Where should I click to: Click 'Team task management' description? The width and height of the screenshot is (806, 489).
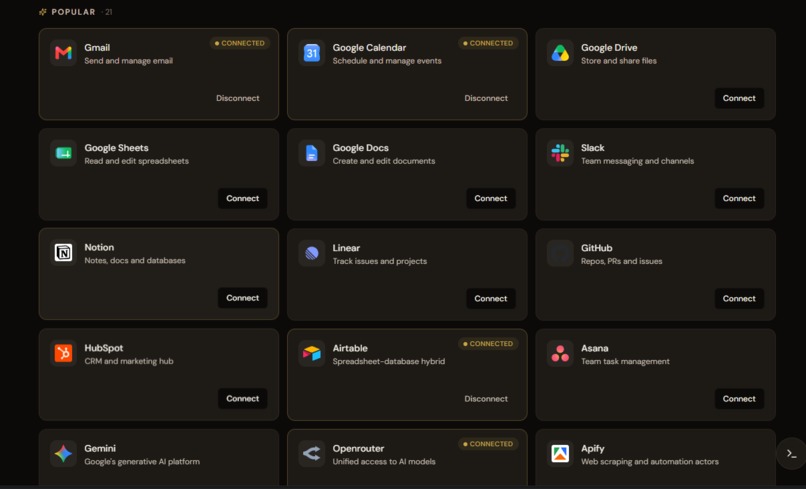(x=625, y=361)
